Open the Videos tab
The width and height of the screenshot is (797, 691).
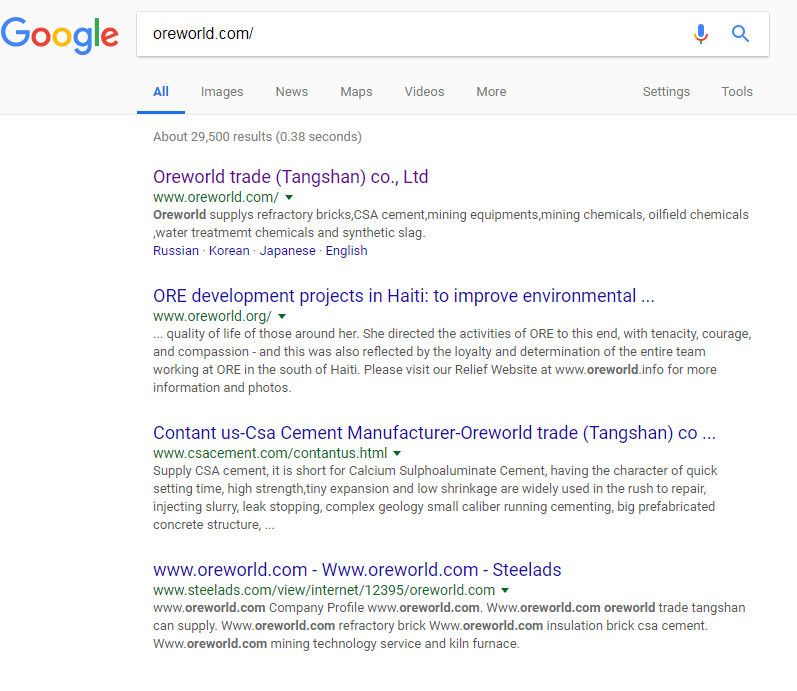coord(424,92)
